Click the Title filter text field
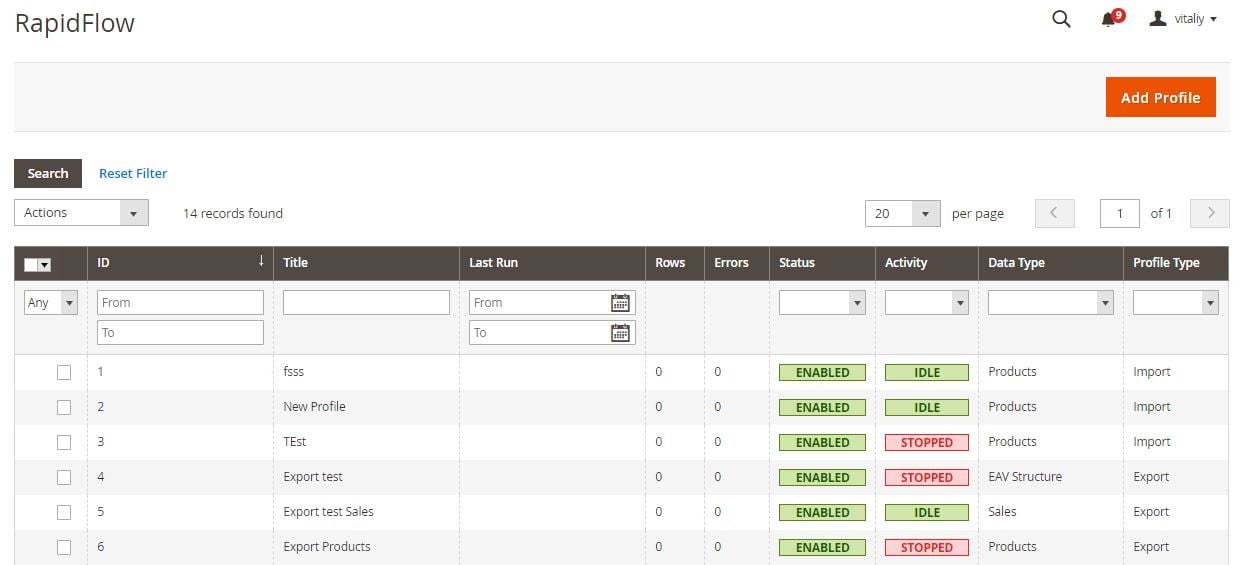Viewport: 1246px width, 565px height. pos(366,302)
